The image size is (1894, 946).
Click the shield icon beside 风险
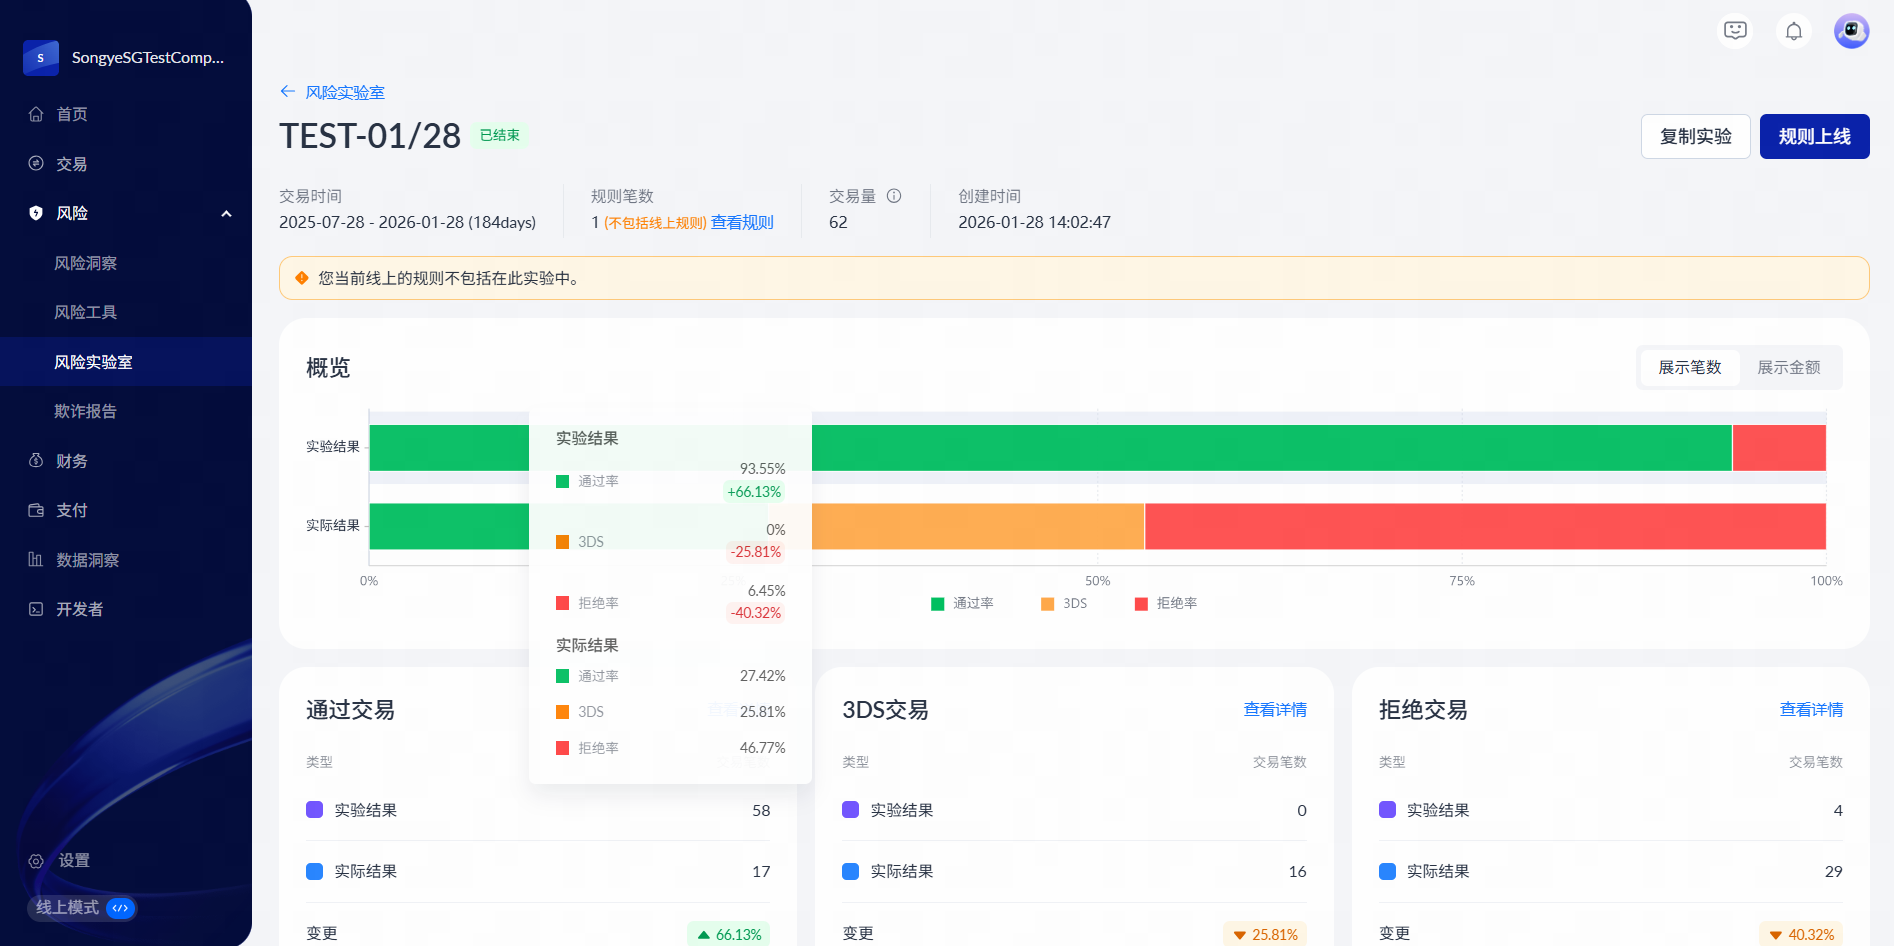[36, 213]
